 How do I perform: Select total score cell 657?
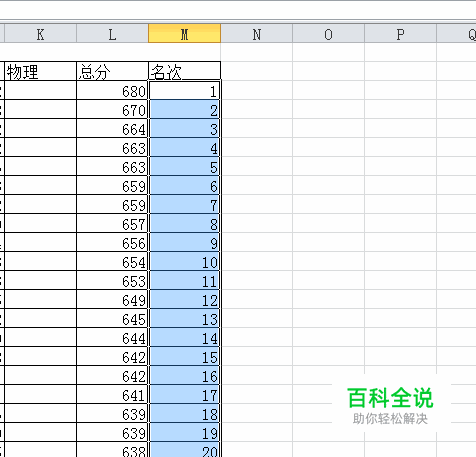point(112,223)
